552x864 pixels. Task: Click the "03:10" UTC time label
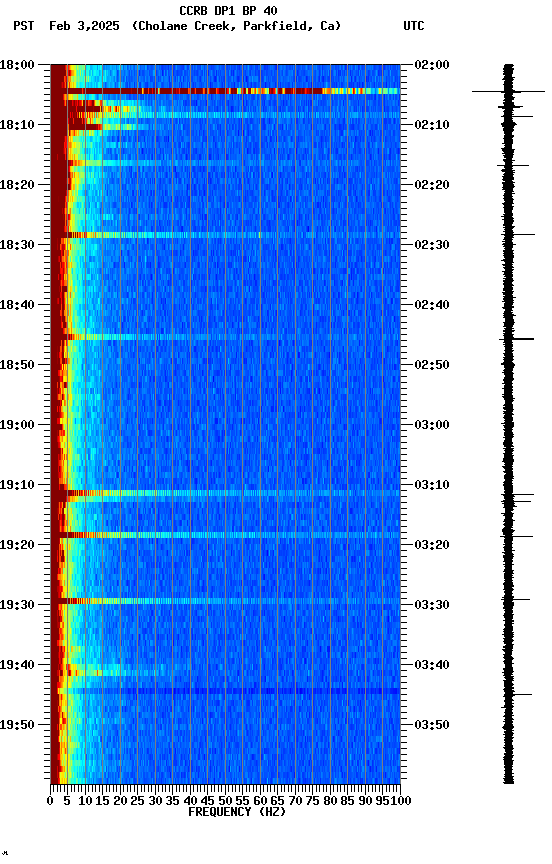[x=432, y=485]
